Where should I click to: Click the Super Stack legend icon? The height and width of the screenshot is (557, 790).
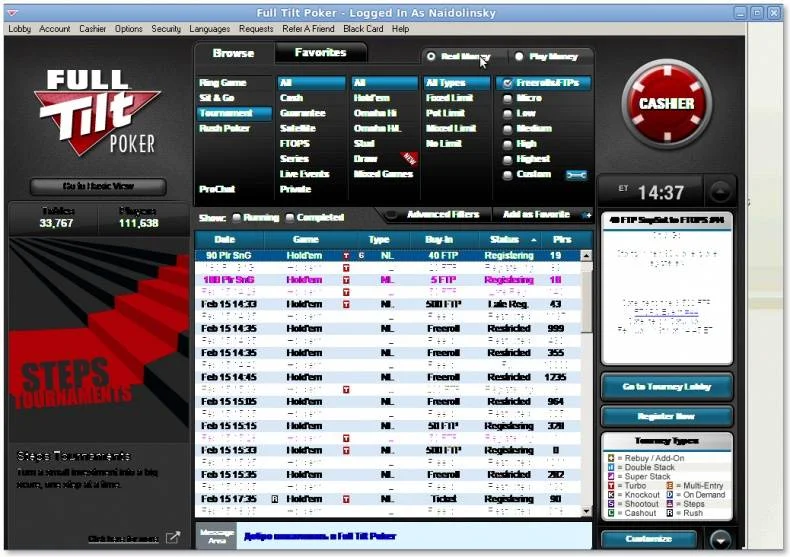click(x=611, y=476)
